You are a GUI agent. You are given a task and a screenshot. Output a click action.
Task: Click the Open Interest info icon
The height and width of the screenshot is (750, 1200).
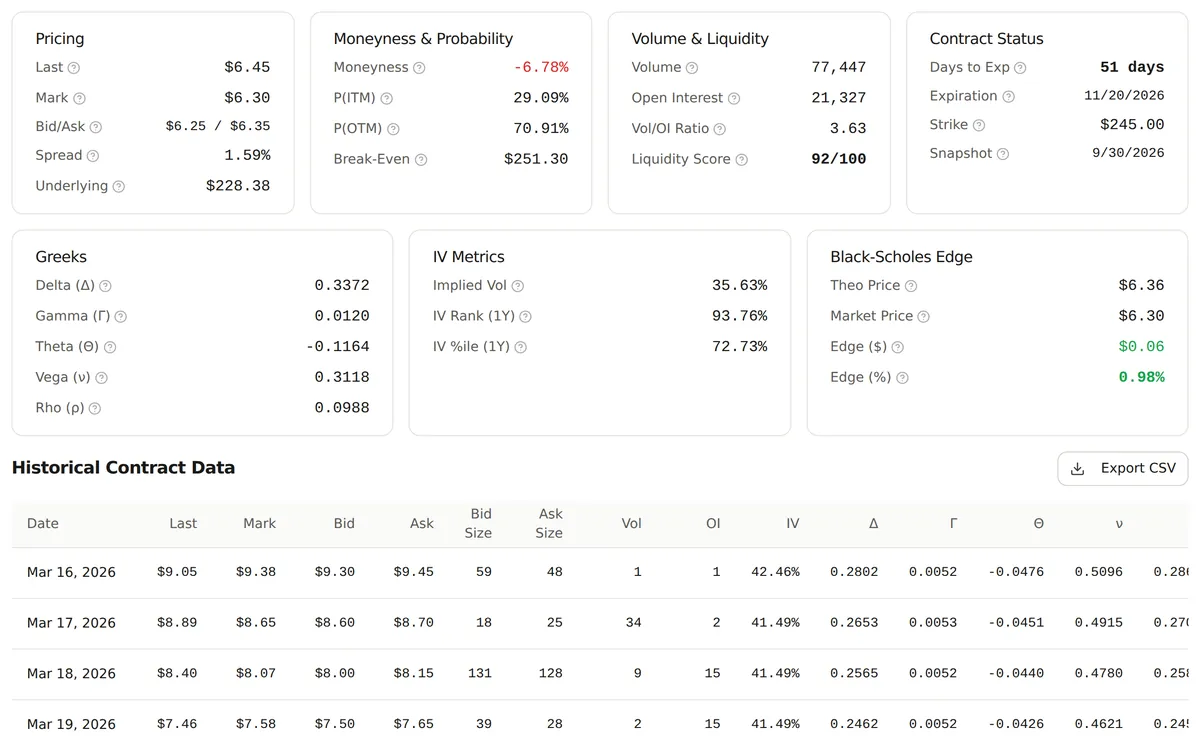pos(734,98)
